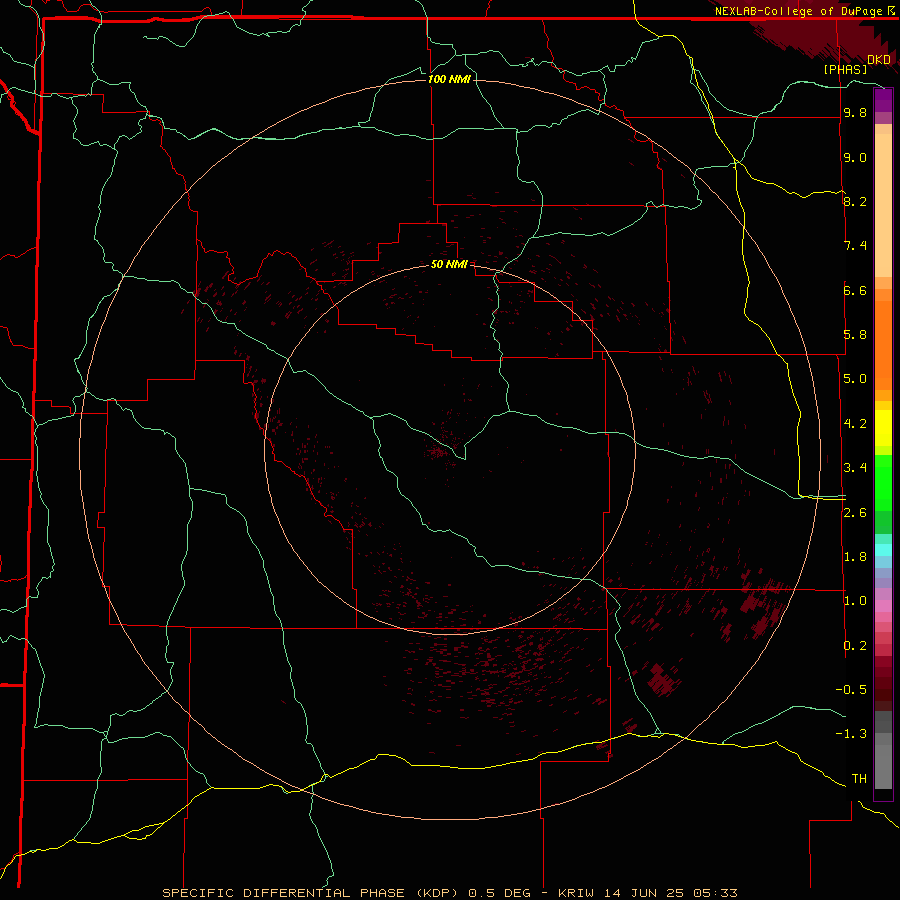The width and height of the screenshot is (900, 900).
Task: Click the 0.2 value on the color scale
Action: [x=855, y=646]
